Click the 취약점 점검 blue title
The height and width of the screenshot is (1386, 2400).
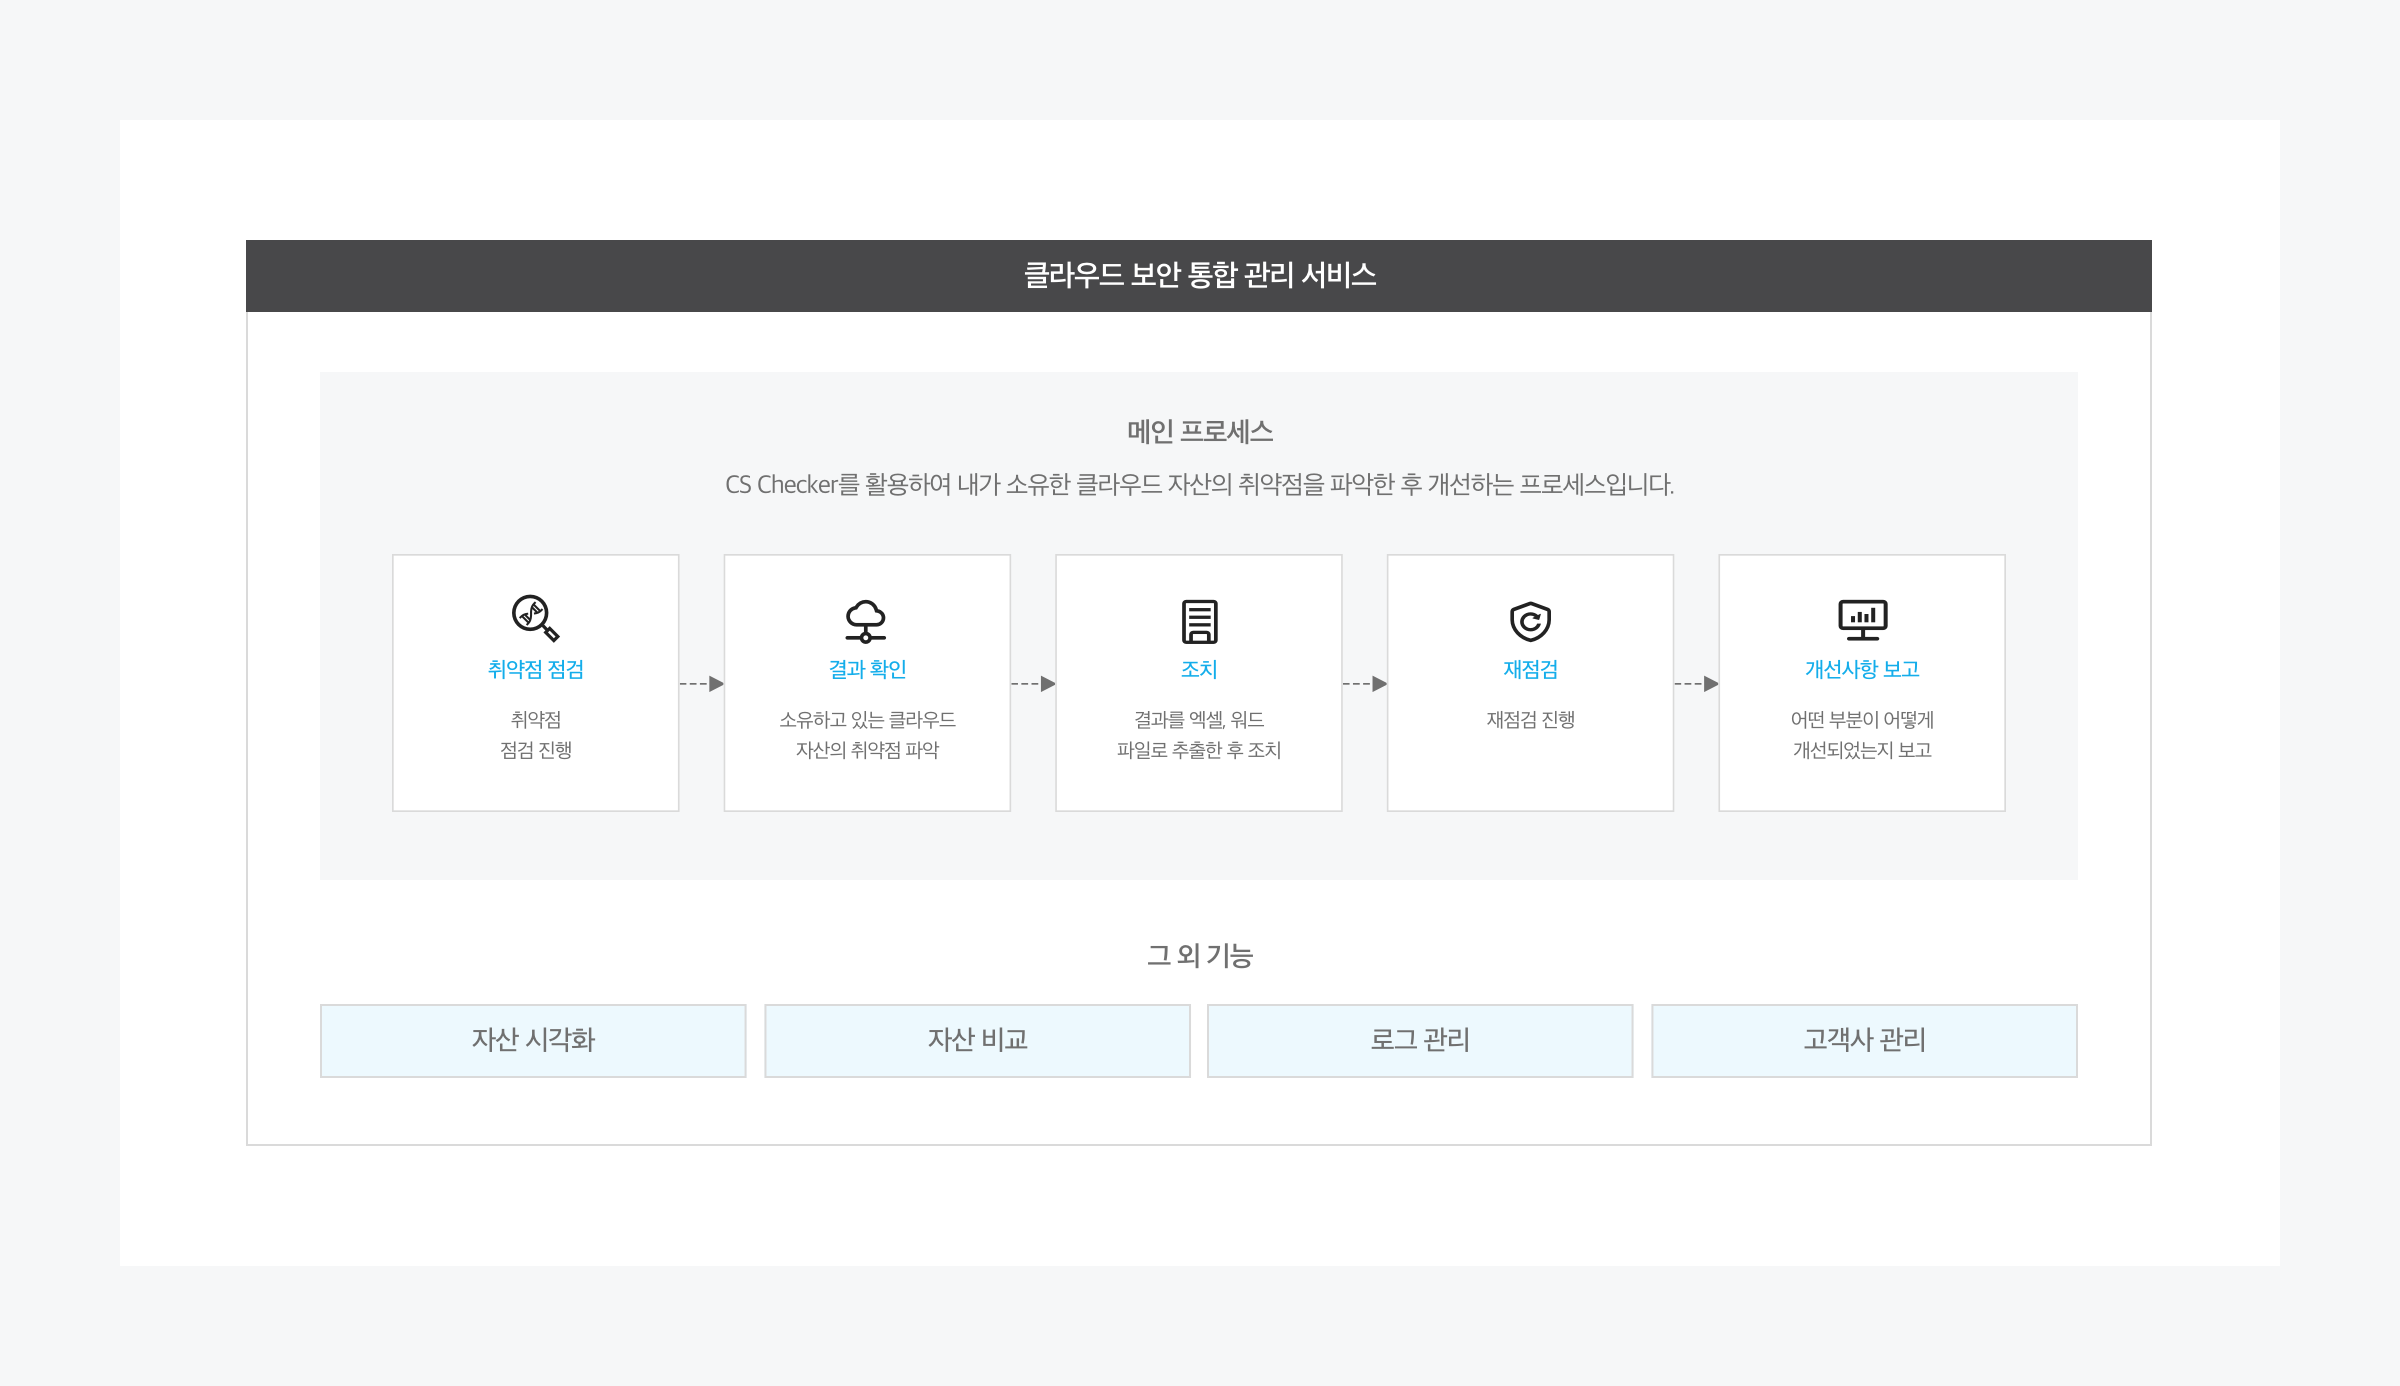click(535, 669)
